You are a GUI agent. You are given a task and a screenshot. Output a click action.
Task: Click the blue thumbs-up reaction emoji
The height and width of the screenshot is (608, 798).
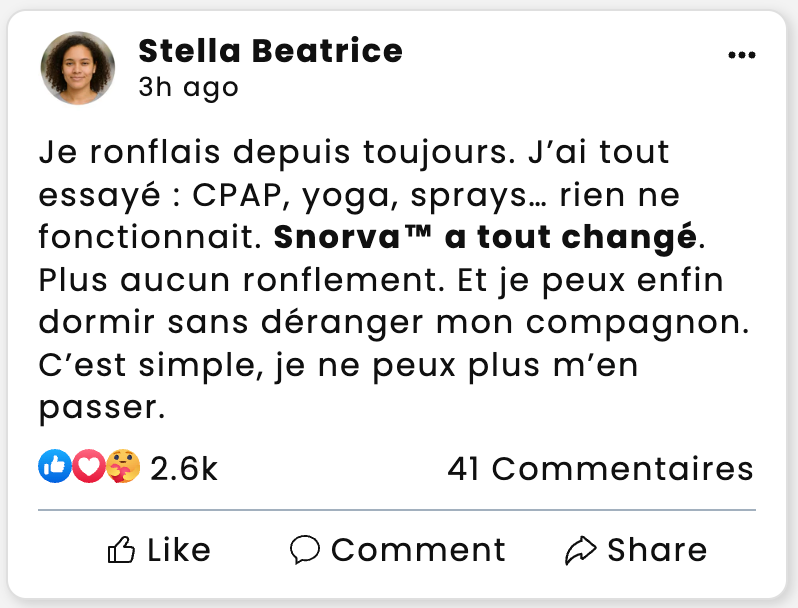(55, 466)
